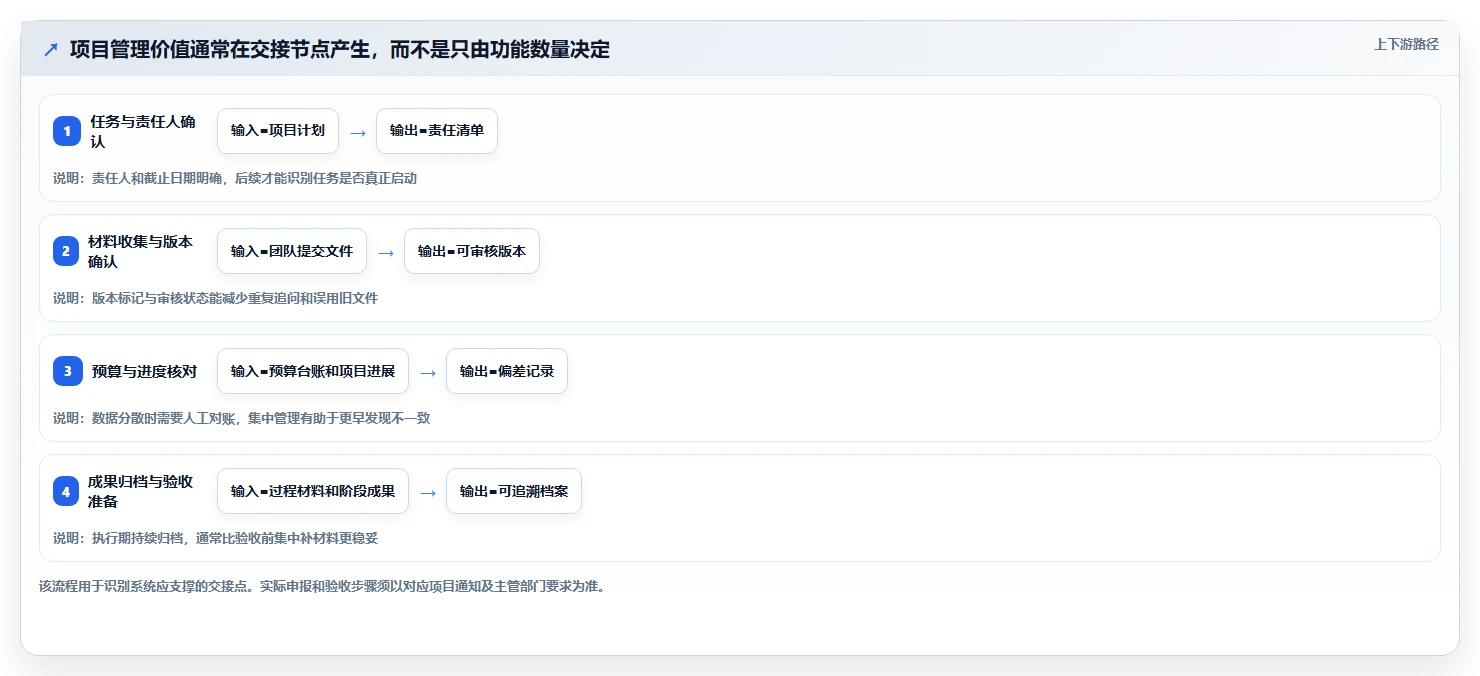Select the 输入=过程材料和阶段成果 box
1480x676 pixels.
click(x=313, y=491)
